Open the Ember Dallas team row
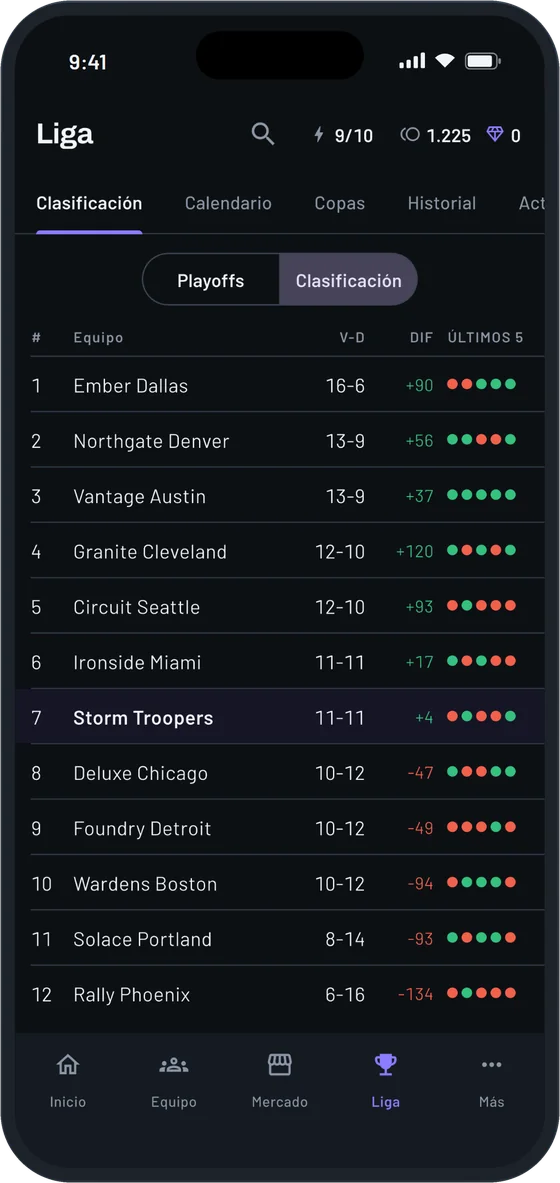Image resolution: width=560 pixels, height=1183 pixels. point(287,385)
